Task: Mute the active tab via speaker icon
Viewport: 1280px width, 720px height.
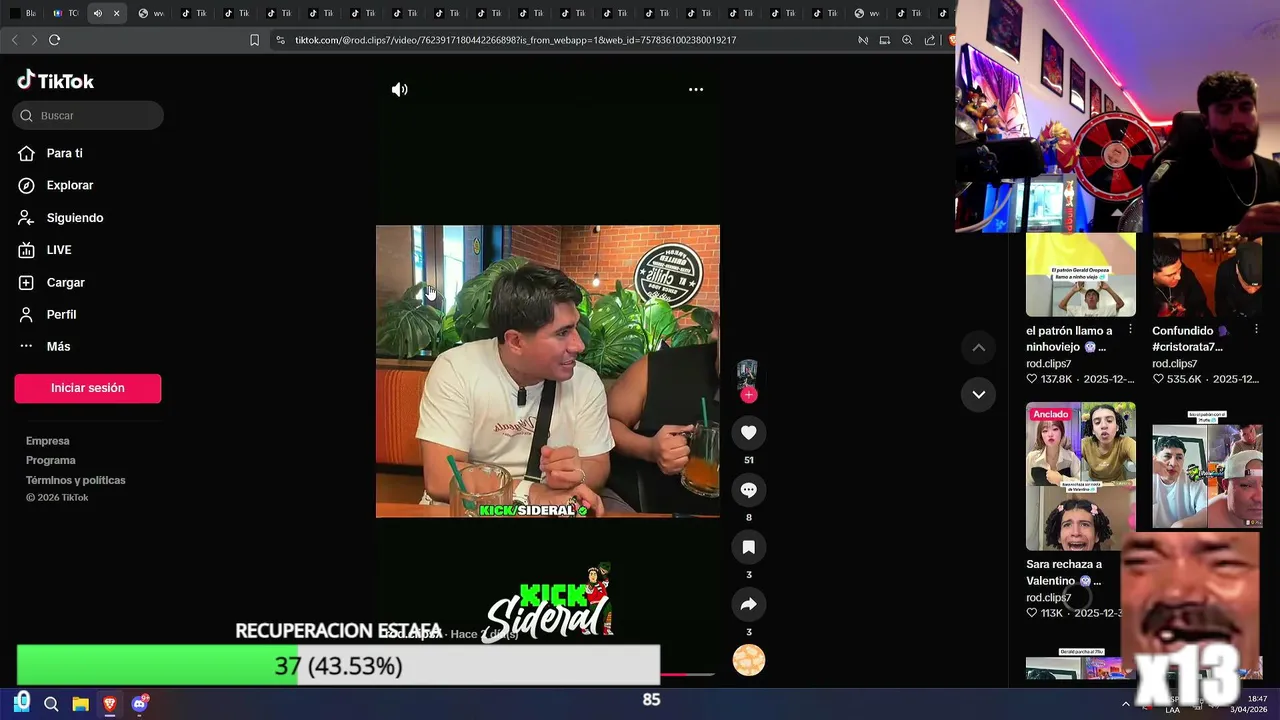Action: pos(97,13)
